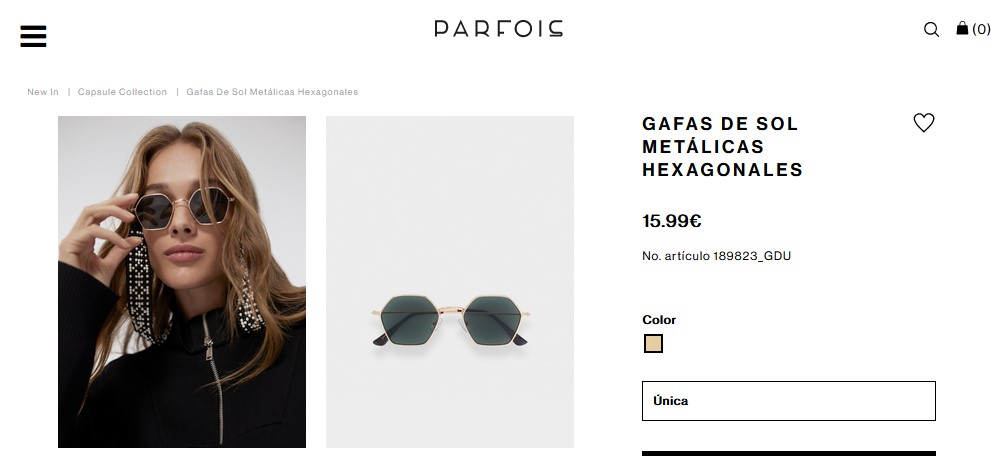Image resolution: width=991 pixels, height=456 pixels.
Task: Click the article number 189823_GDU
Action: pos(716,256)
